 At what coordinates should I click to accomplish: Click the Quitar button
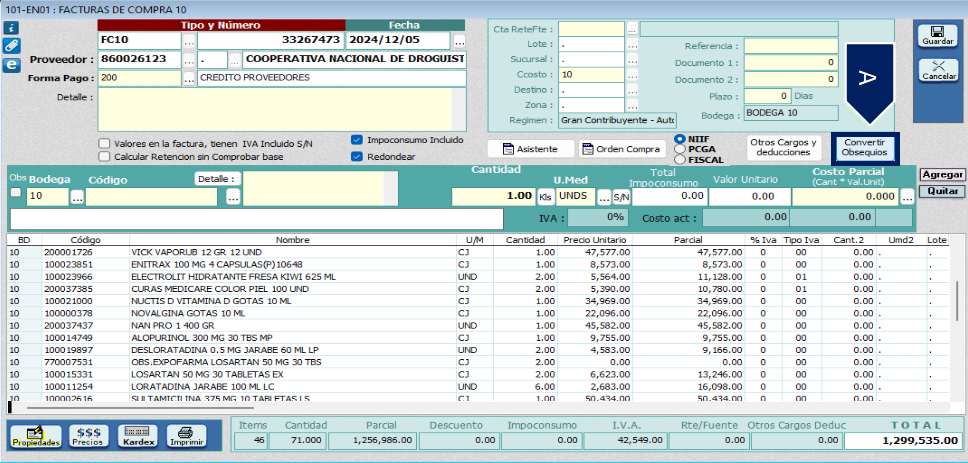click(941, 191)
